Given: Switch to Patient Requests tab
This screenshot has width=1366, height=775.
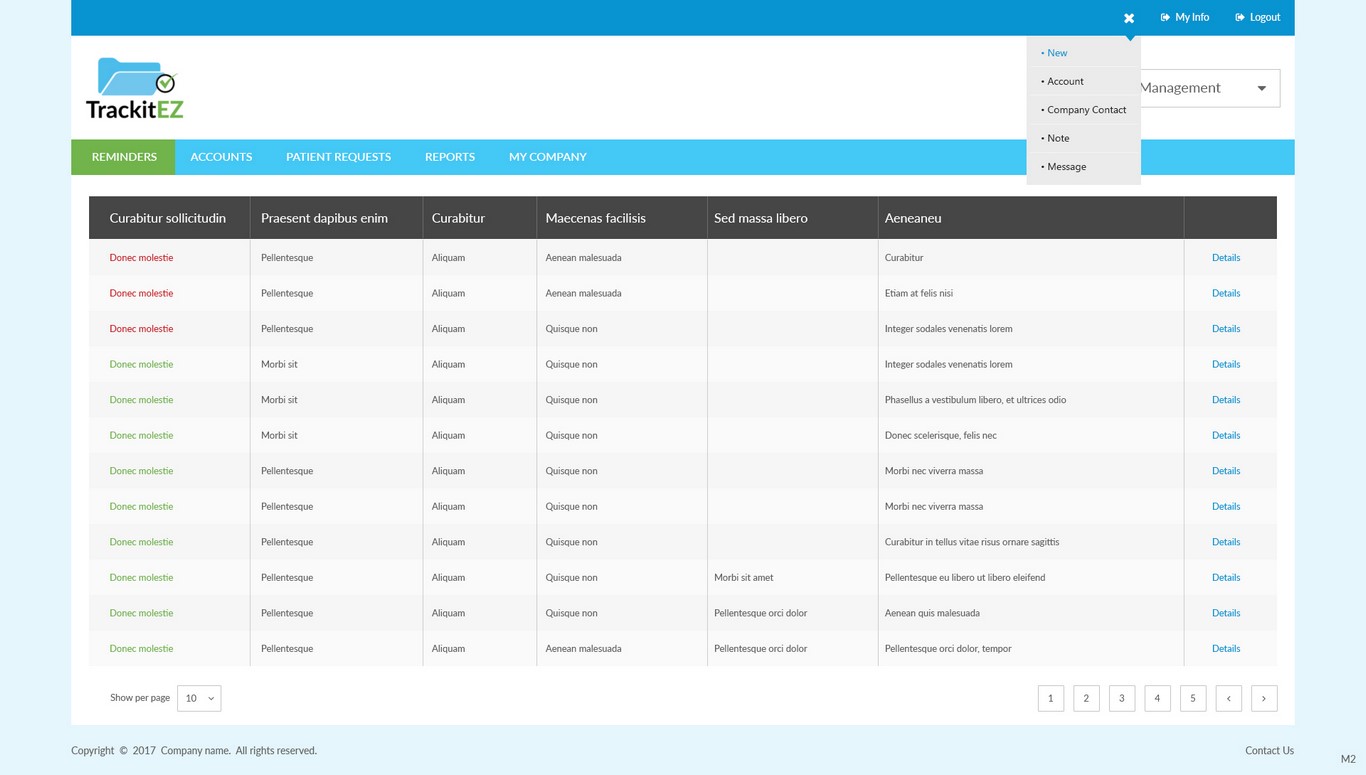Looking at the screenshot, I should click(x=338, y=157).
